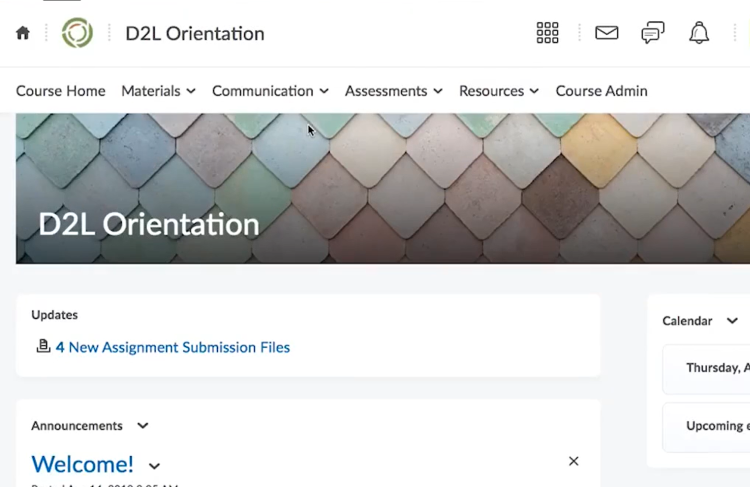Open the Assessments menu

(394, 91)
